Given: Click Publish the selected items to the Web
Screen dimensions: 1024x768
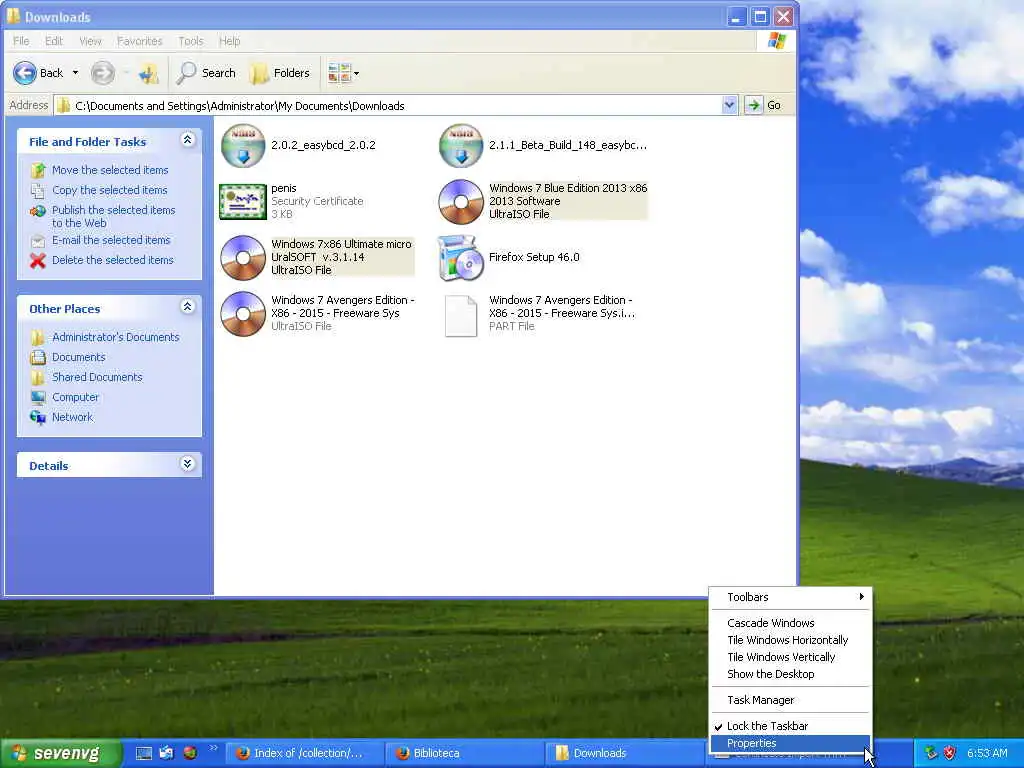Looking at the screenshot, I should coord(114,216).
